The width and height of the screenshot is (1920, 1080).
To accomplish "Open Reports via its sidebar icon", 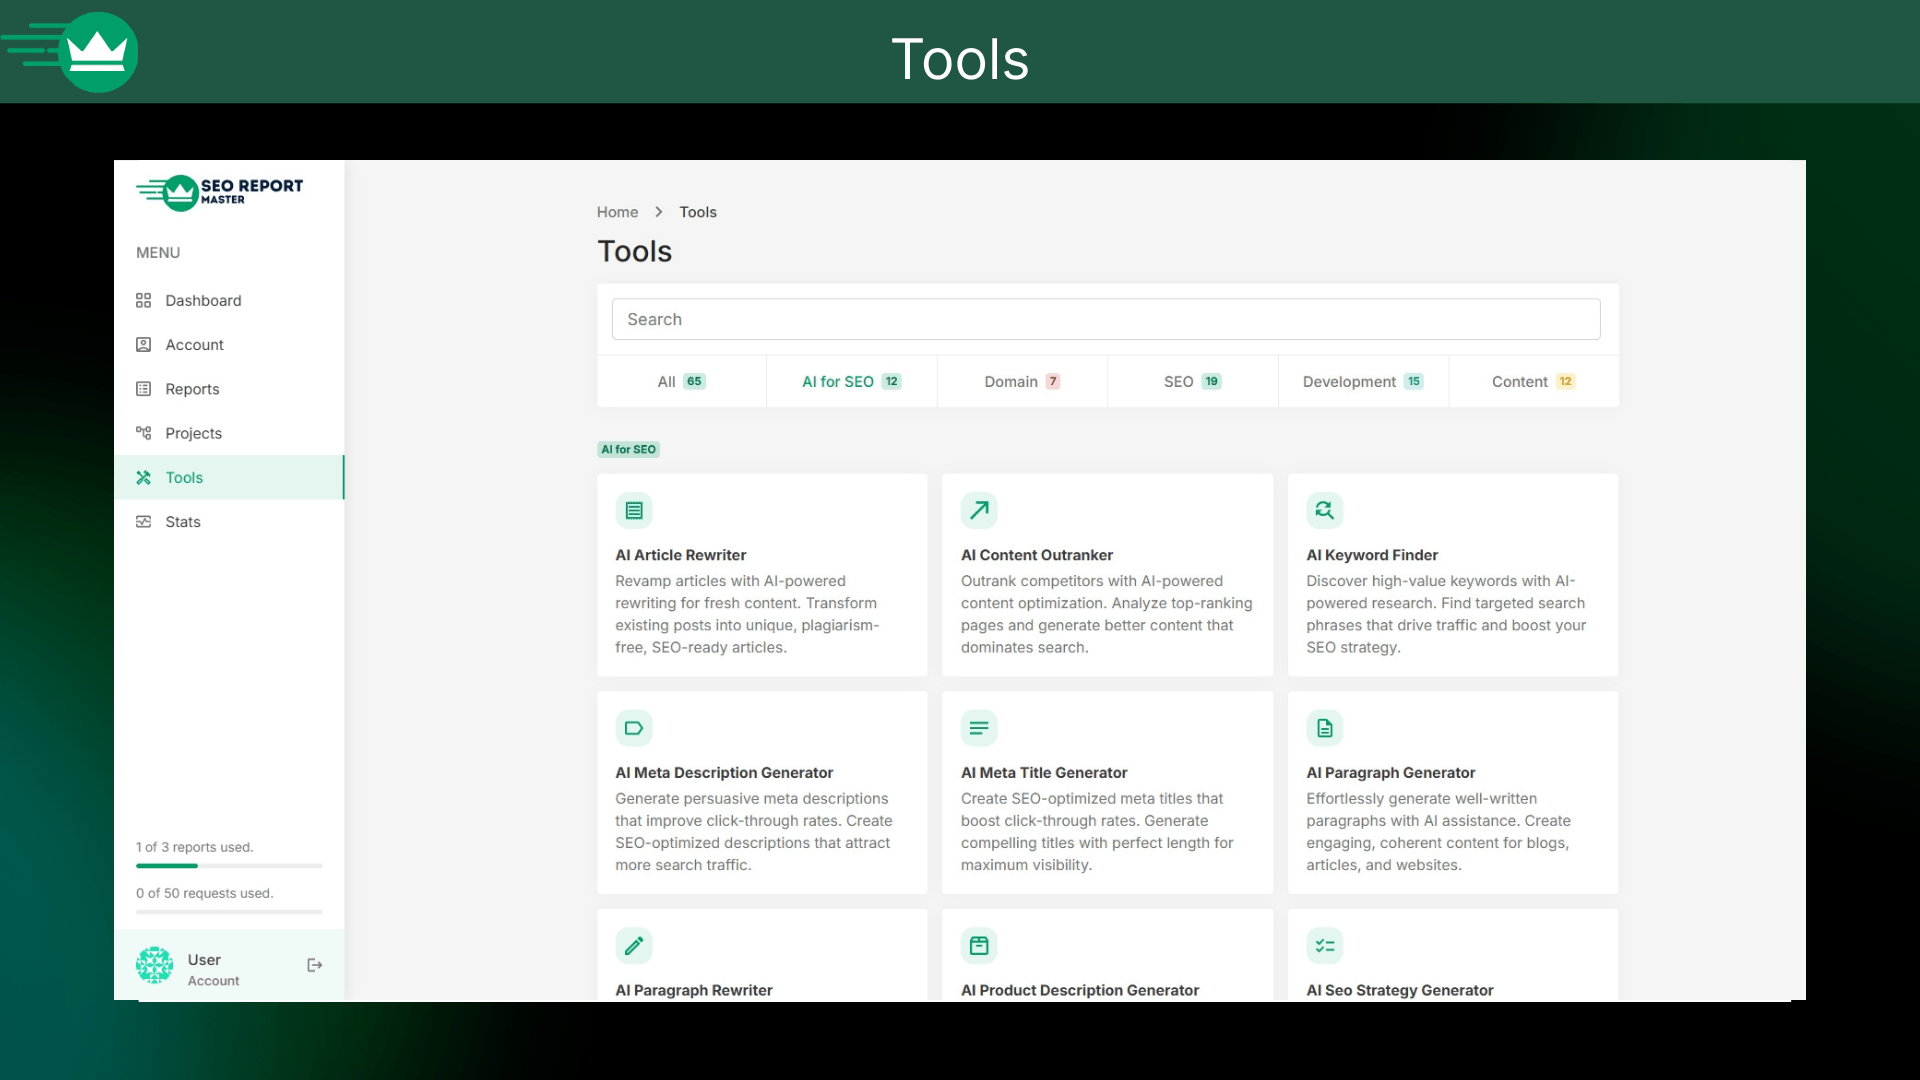I will [x=143, y=389].
